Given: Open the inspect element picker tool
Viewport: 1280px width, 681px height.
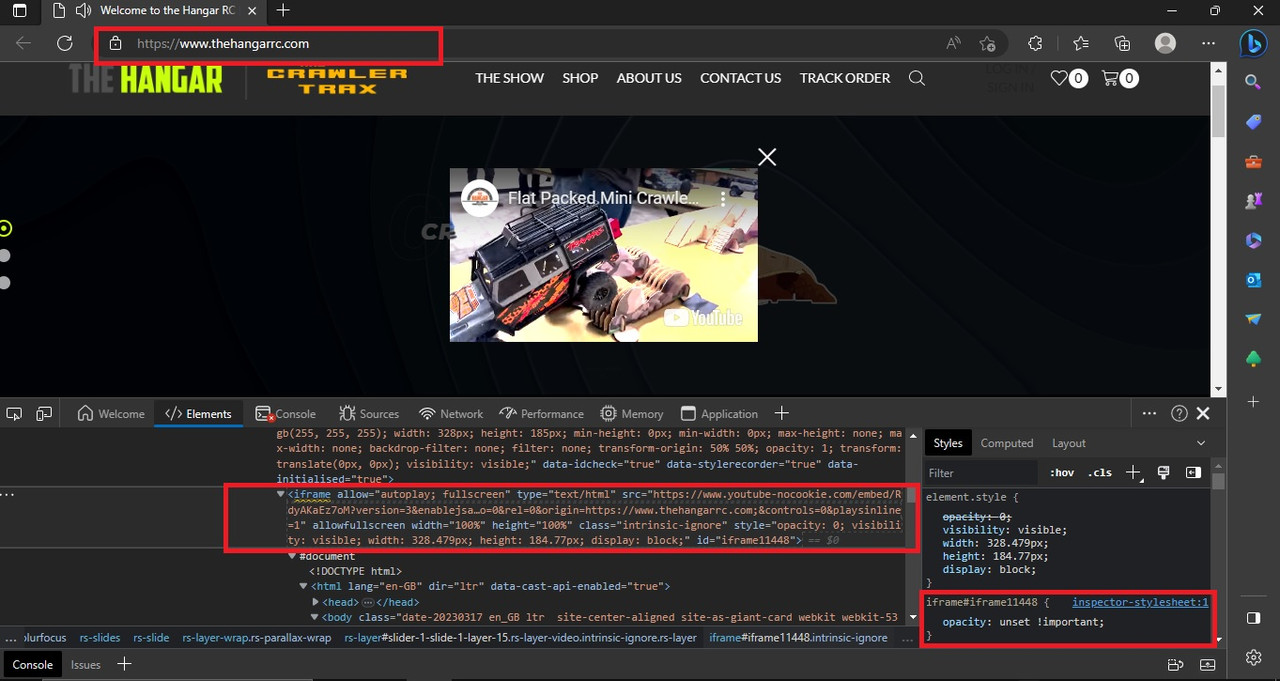Looking at the screenshot, I should pyautogui.click(x=14, y=413).
